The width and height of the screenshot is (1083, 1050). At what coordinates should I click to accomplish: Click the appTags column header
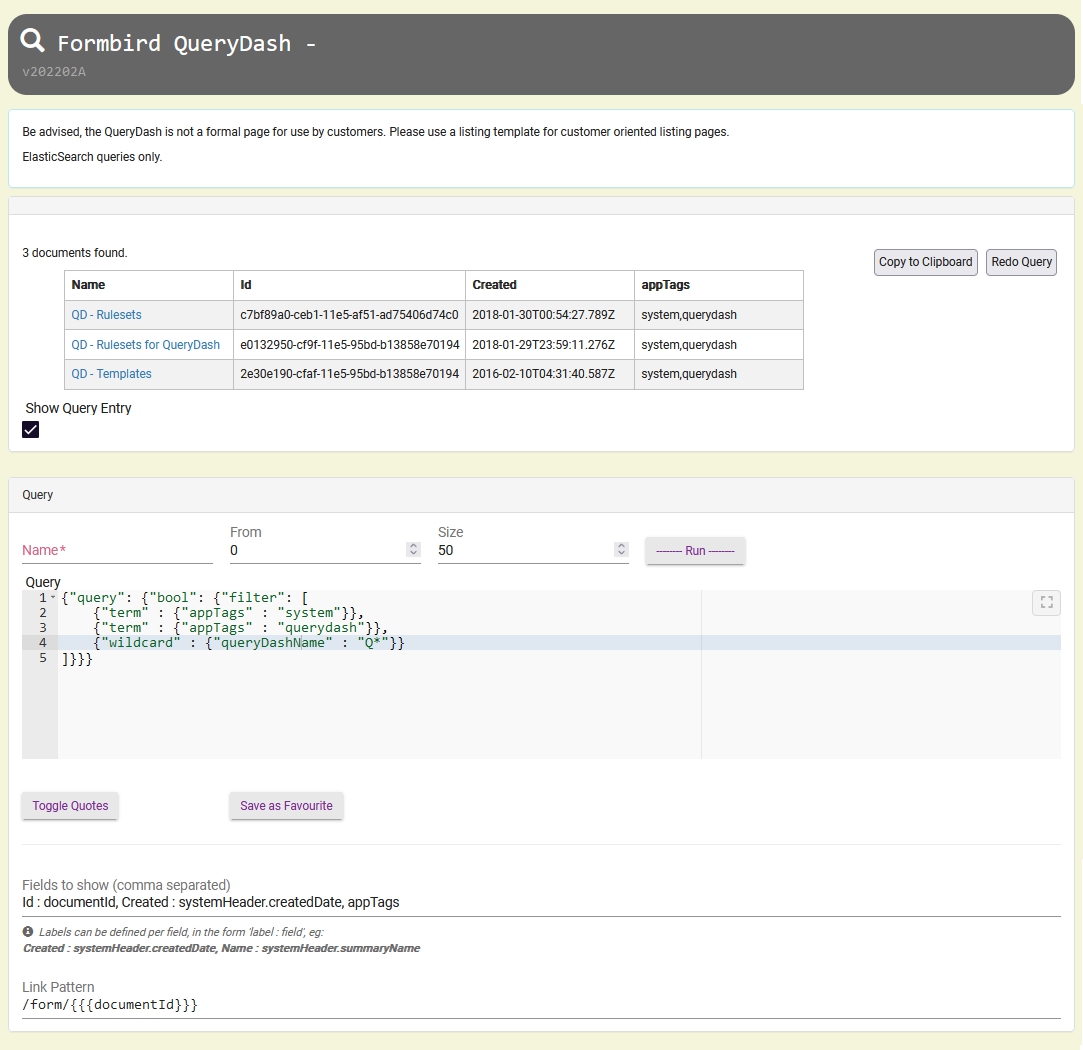click(x=665, y=285)
